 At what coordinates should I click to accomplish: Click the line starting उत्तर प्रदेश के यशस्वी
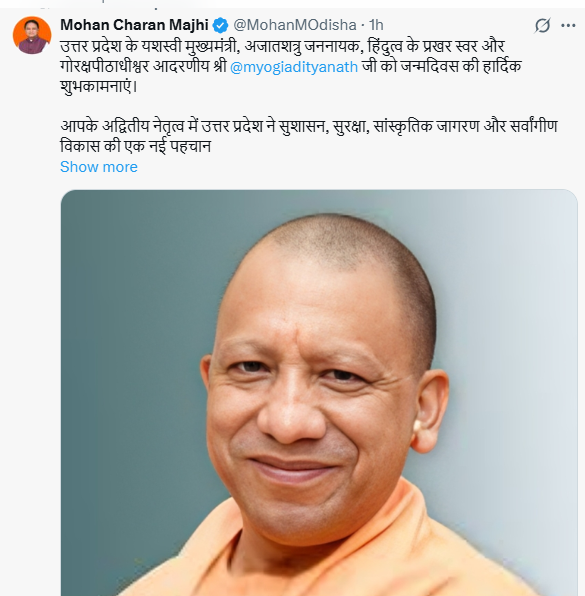tap(282, 46)
